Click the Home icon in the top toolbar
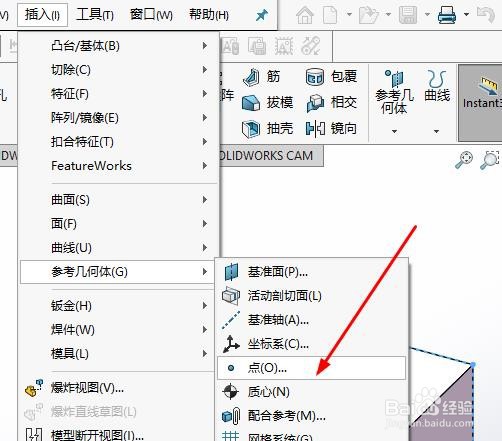The image size is (502, 441). click(x=305, y=15)
